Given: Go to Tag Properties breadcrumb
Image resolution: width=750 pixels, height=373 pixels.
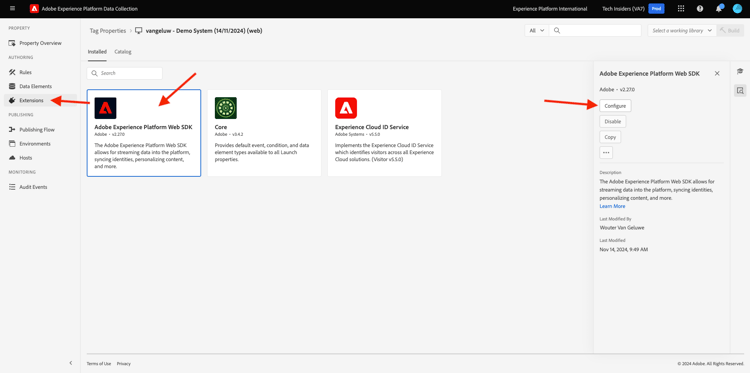Looking at the screenshot, I should click(x=107, y=31).
